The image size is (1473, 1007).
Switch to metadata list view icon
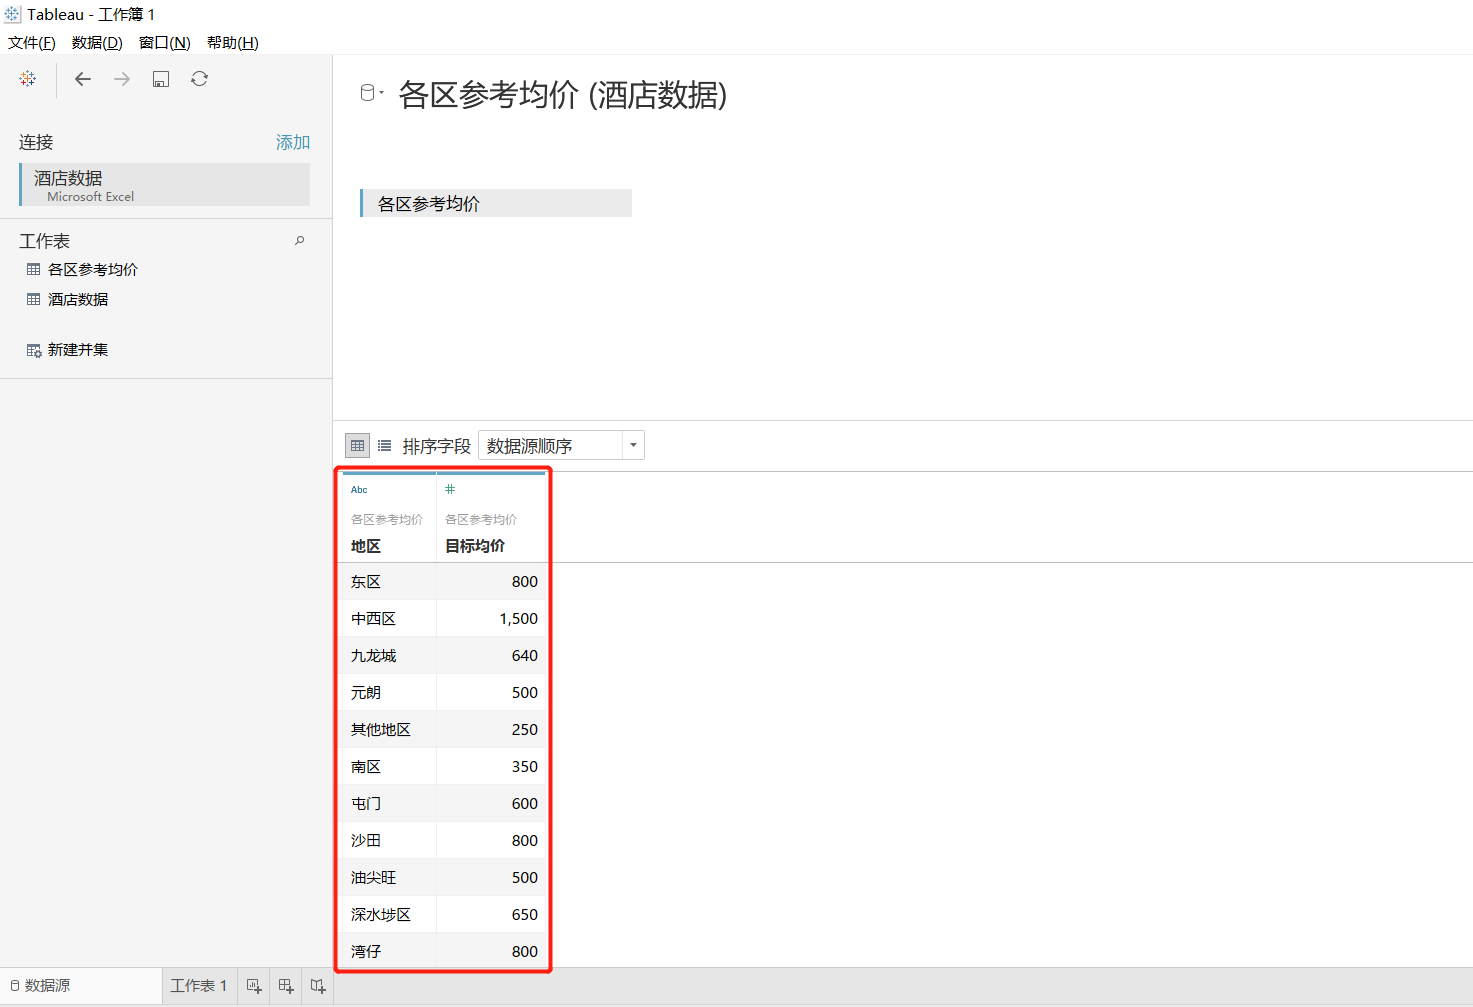click(384, 445)
